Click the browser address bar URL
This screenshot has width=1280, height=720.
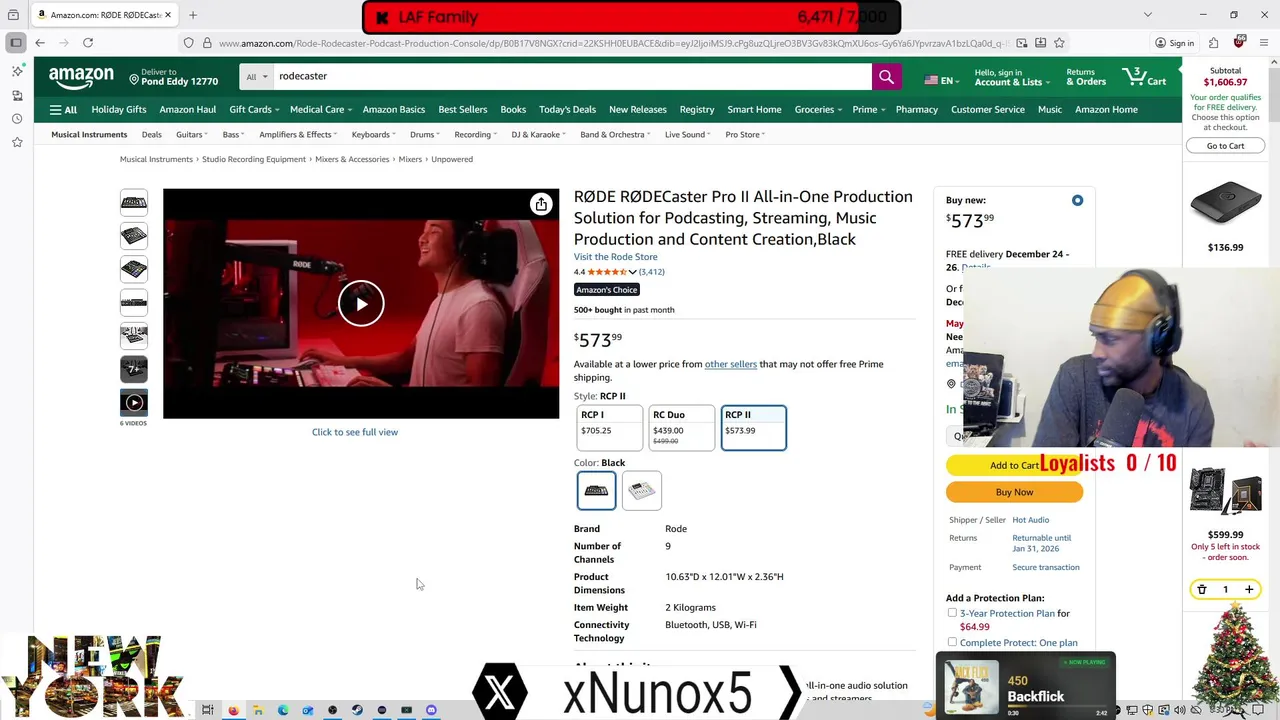click(x=610, y=43)
